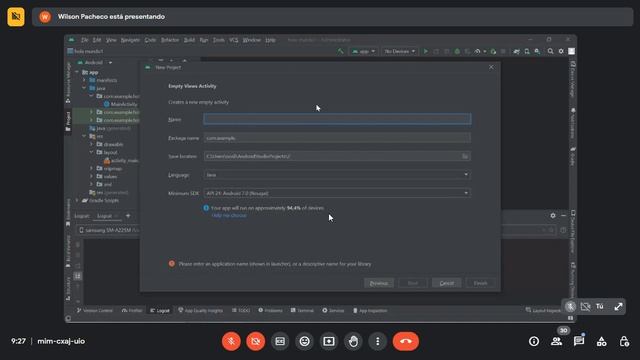Click the Cancel button in dialog
Image resolution: width=640 pixels, height=360 pixels.
(x=447, y=283)
